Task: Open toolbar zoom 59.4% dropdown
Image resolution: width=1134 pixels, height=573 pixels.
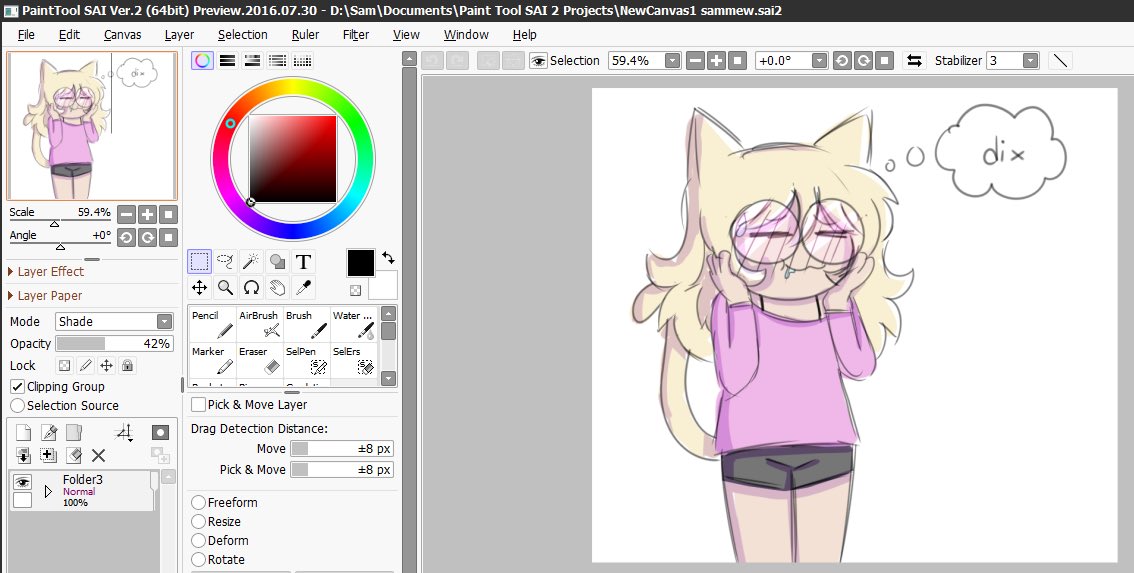Action: (673, 61)
